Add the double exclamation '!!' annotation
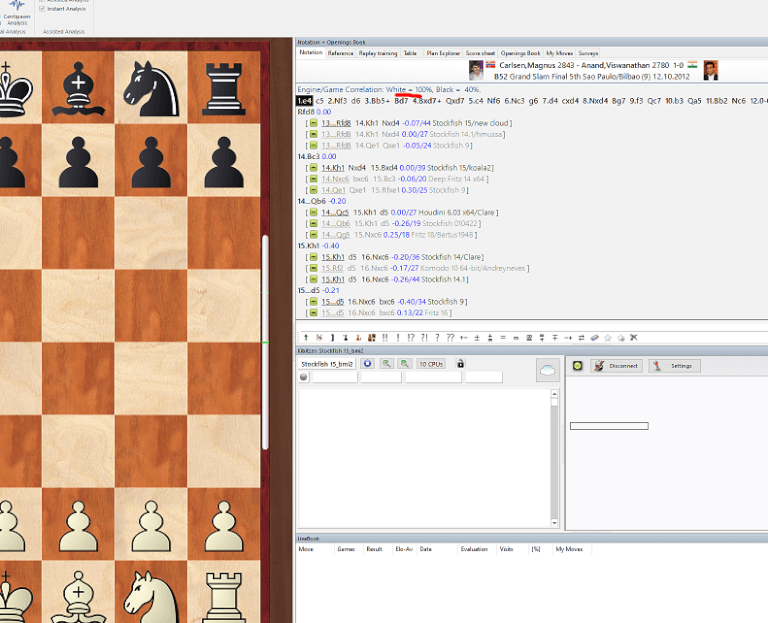Viewport: 768px width, 623px height. click(x=385, y=337)
